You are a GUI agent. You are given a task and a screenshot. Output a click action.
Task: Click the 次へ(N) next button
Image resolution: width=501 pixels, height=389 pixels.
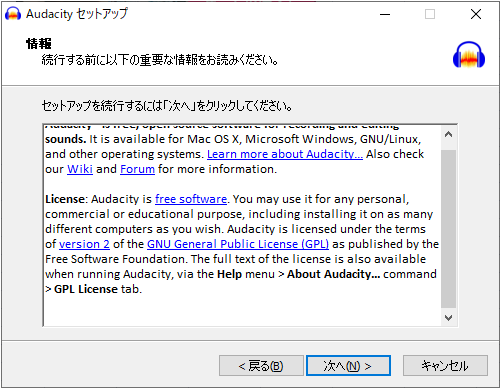click(x=348, y=366)
